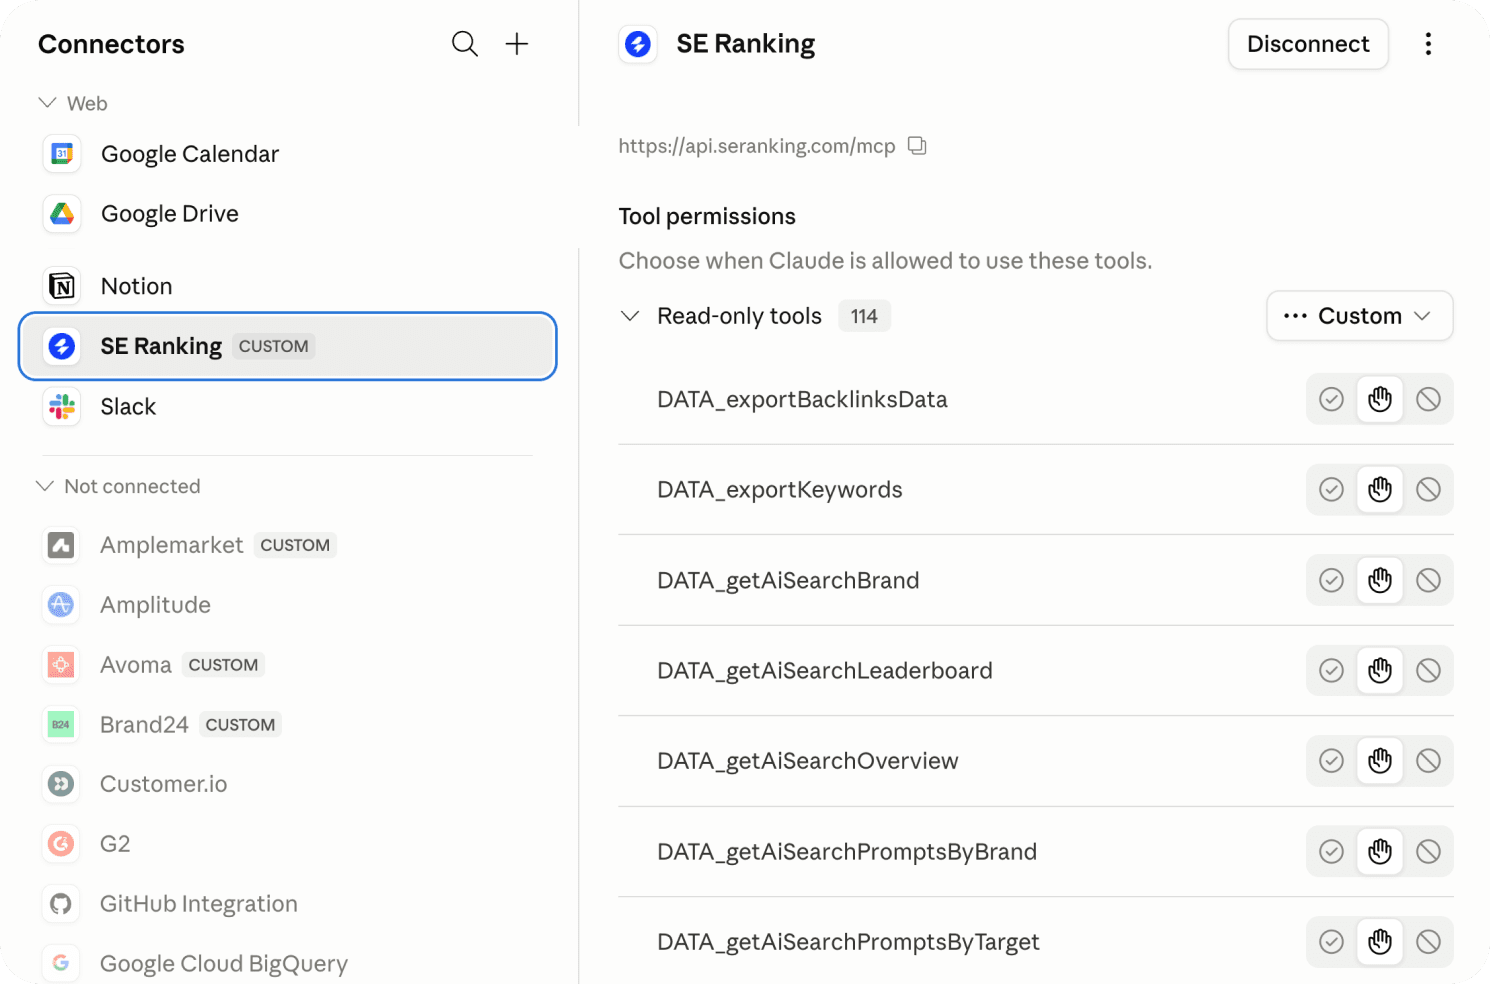1490x984 pixels.
Task: Click the Slack logo icon
Action: (62, 406)
